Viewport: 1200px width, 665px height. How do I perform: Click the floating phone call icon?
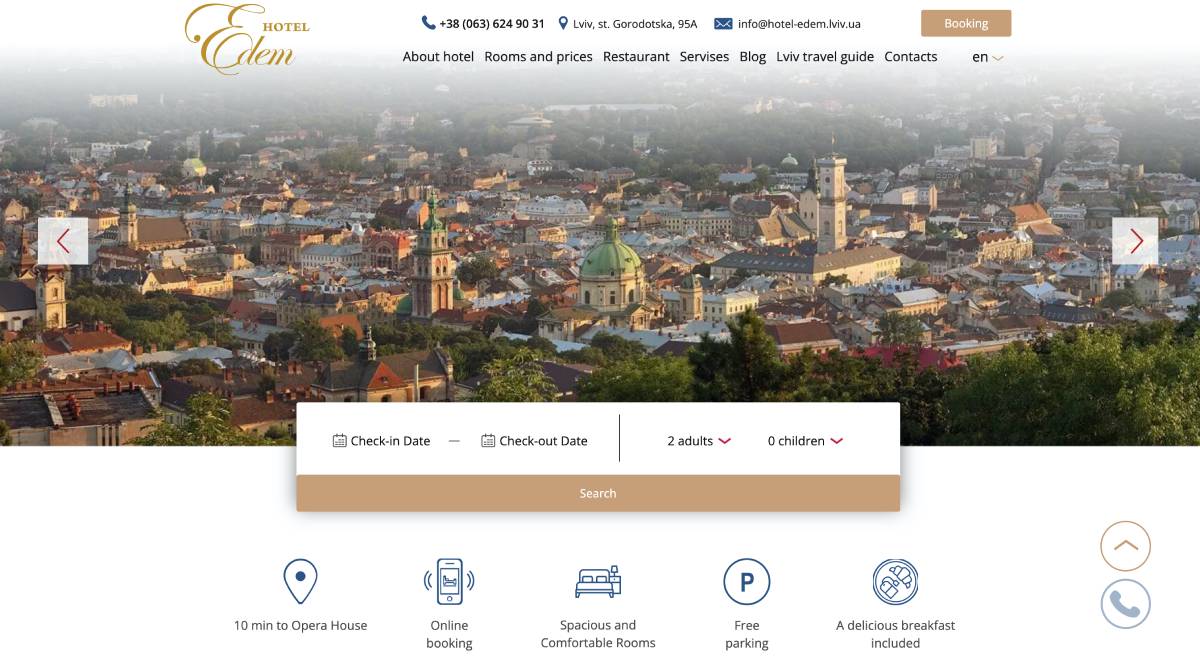coord(1125,604)
